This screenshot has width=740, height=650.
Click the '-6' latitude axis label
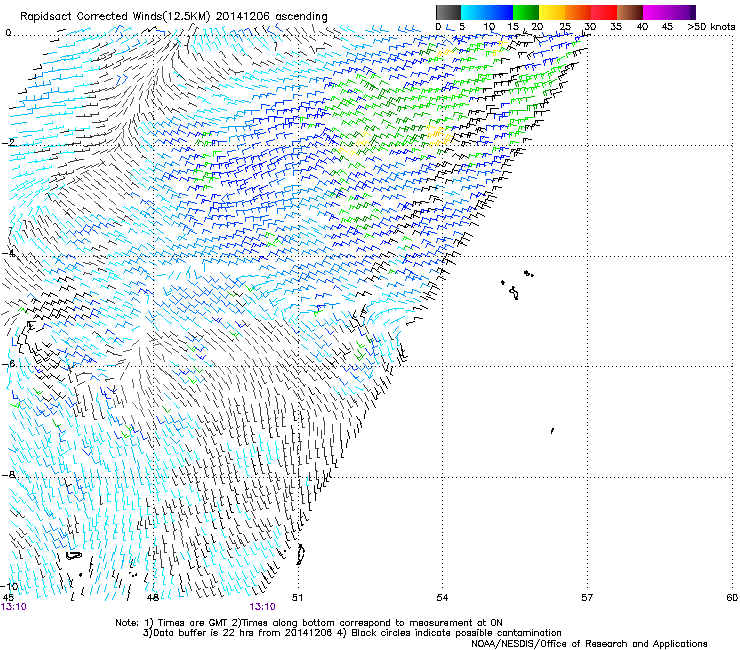click(x=8, y=364)
